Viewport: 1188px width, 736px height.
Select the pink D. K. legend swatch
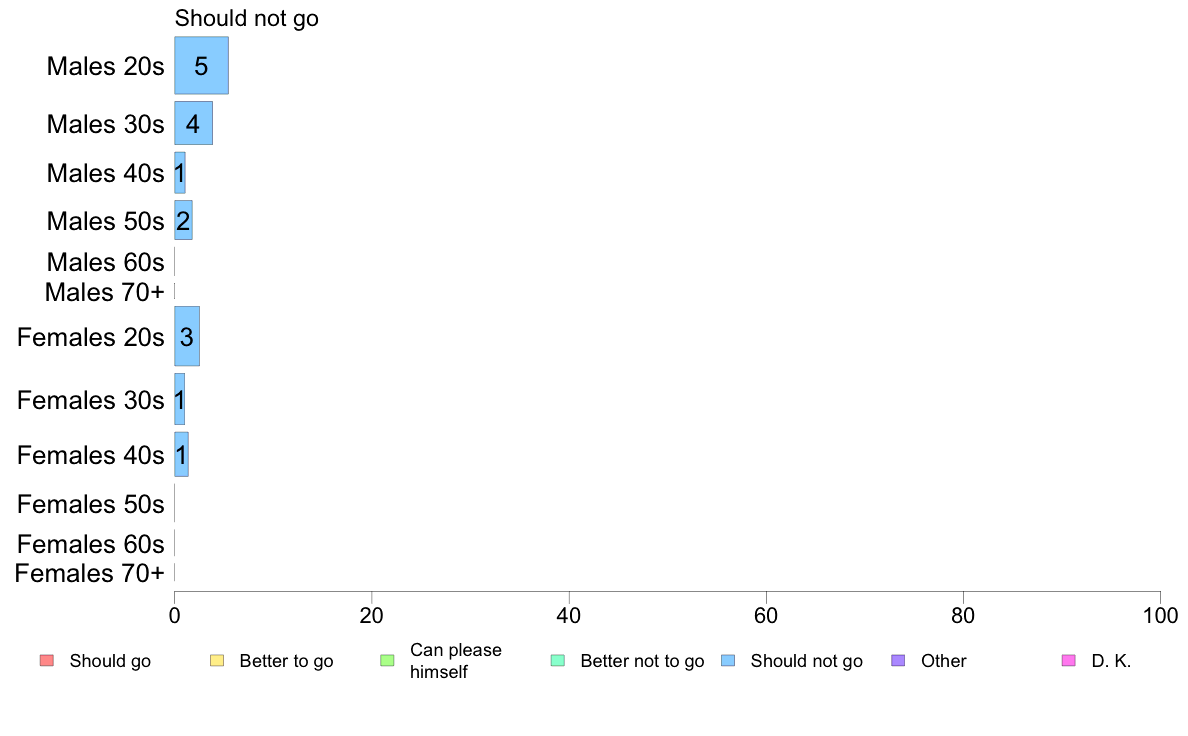click(1069, 660)
